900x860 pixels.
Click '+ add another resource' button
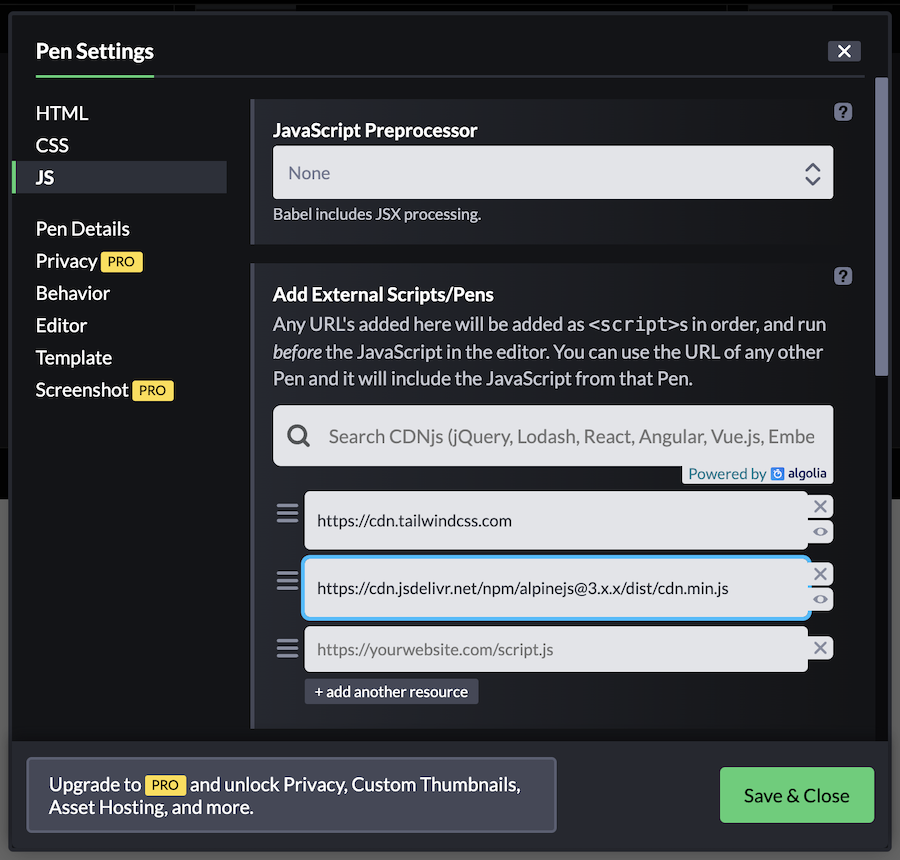click(x=391, y=691)
